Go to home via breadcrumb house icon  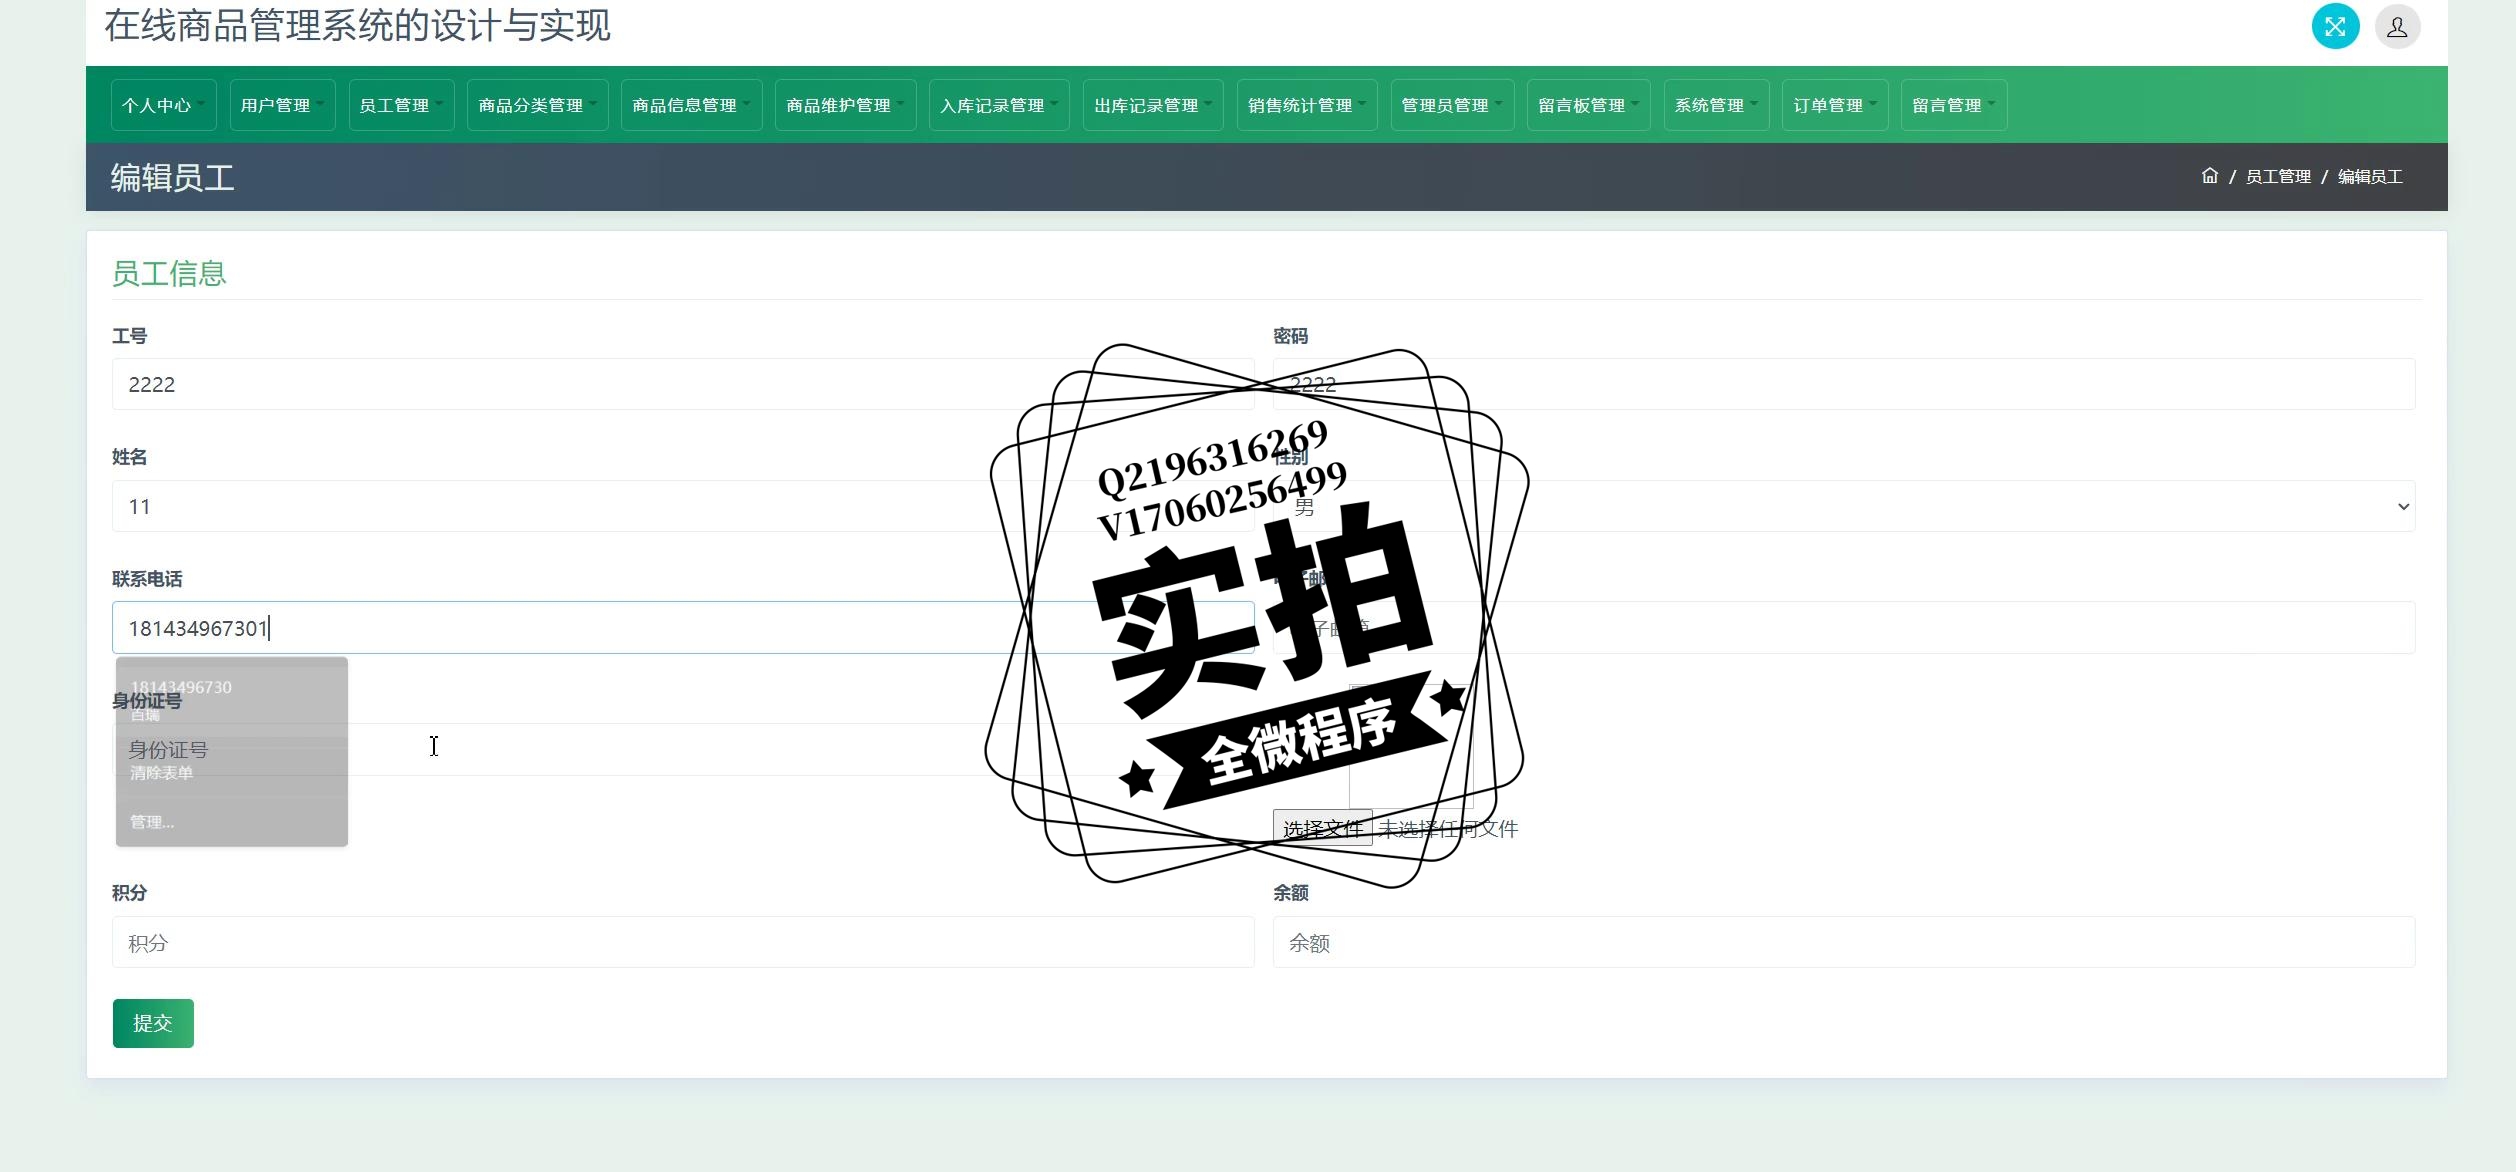pyautogui.click(x=2209, y=176)
